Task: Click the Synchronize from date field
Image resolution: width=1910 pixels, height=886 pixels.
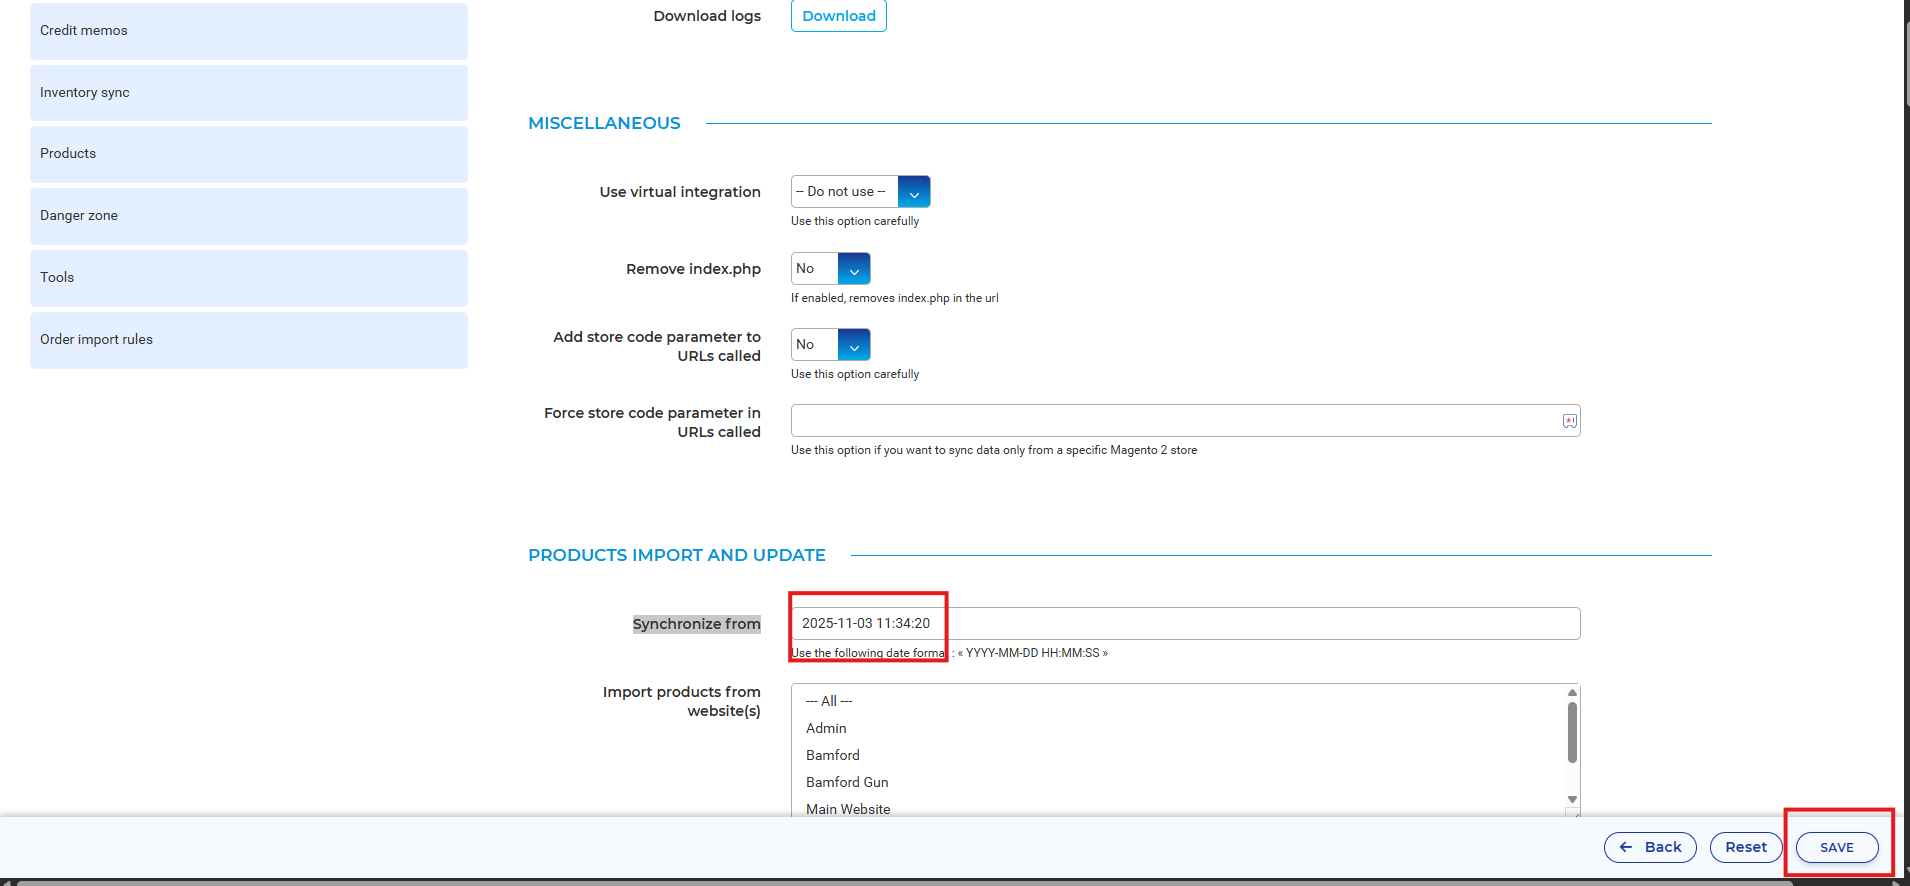Action: point(1185,623)
